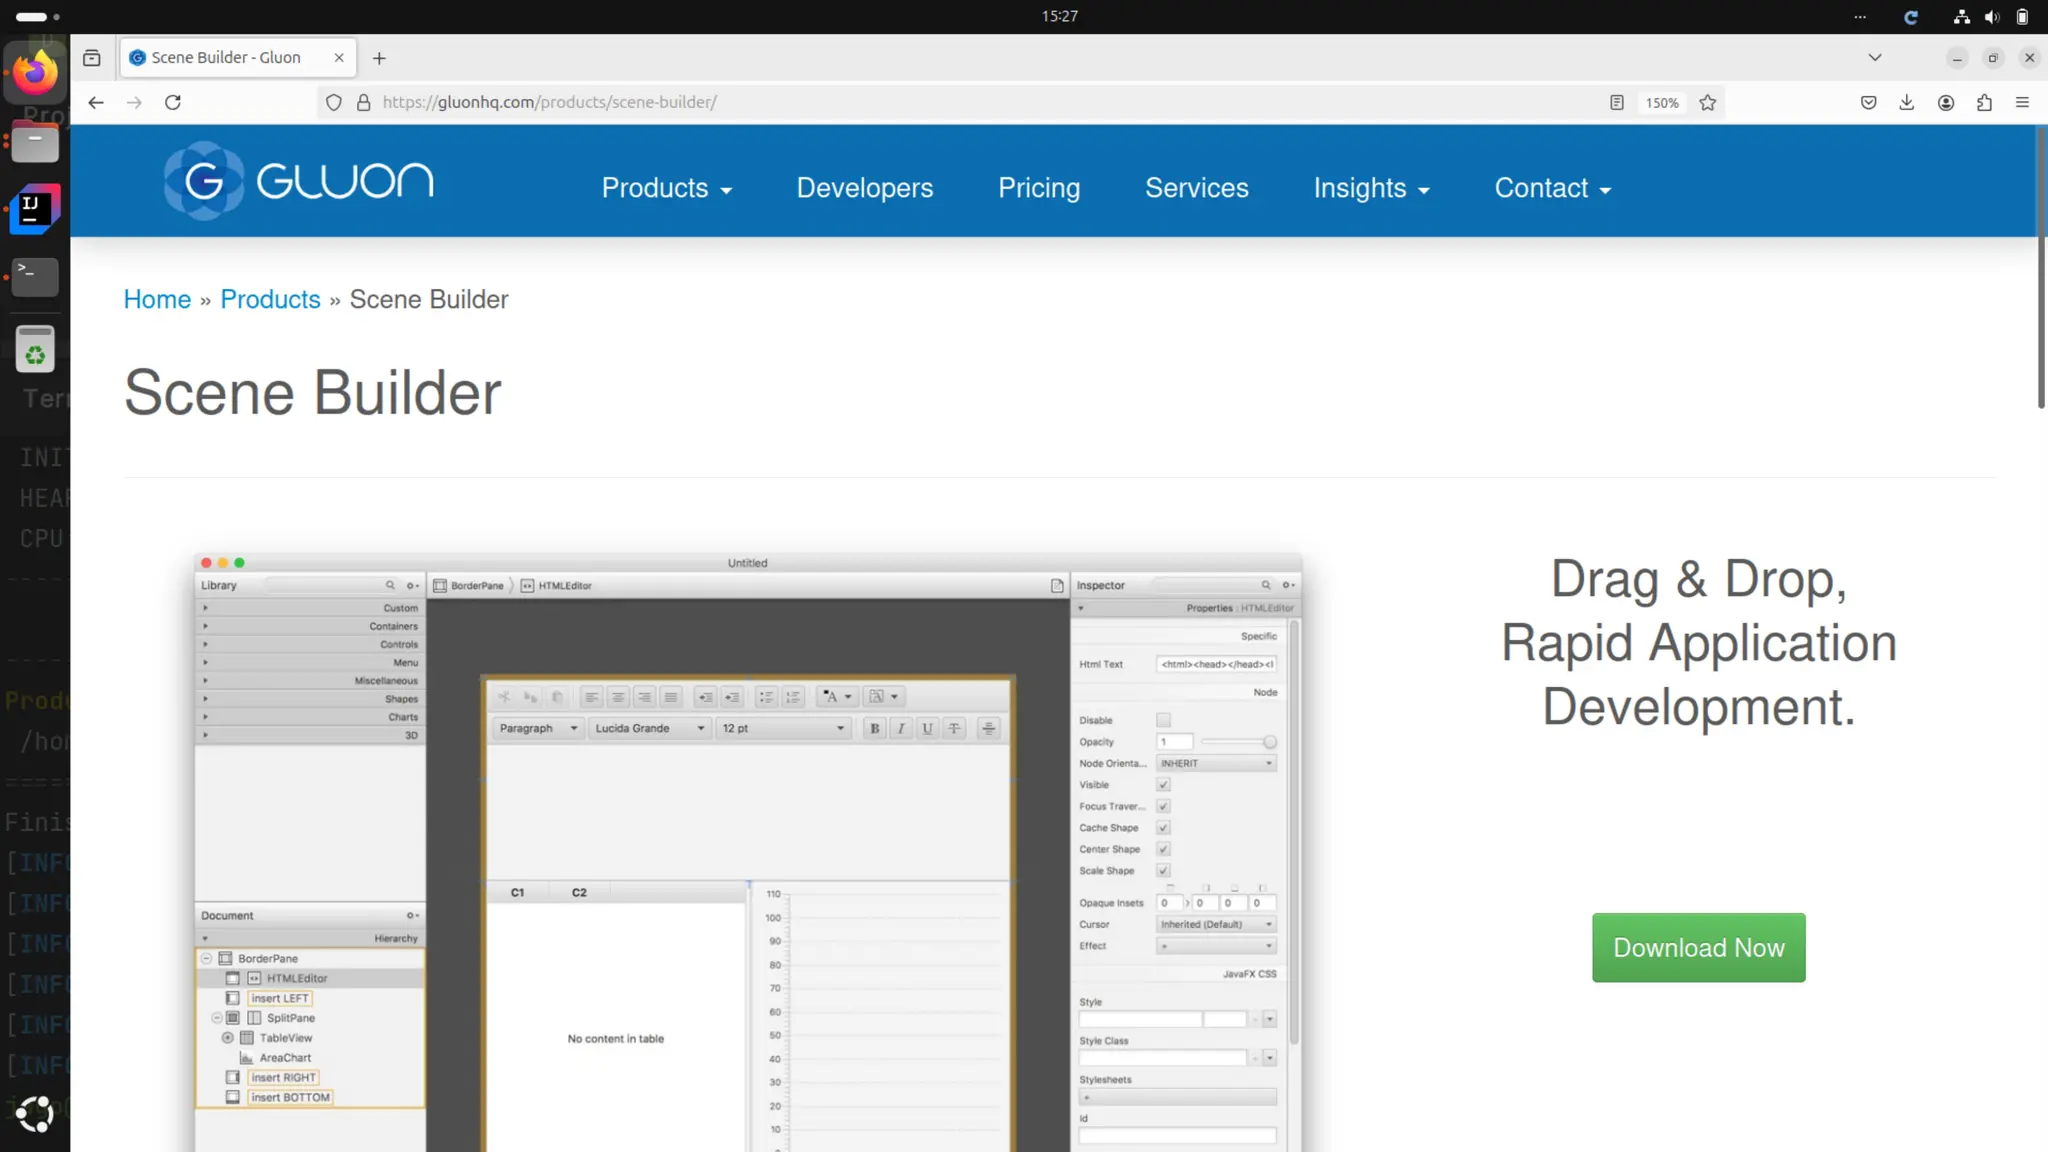The width and height of the screenshot is (2048, 1152).
Task: Open the extensions puzzle-piece icon
Action: [x=1984, y=102]
